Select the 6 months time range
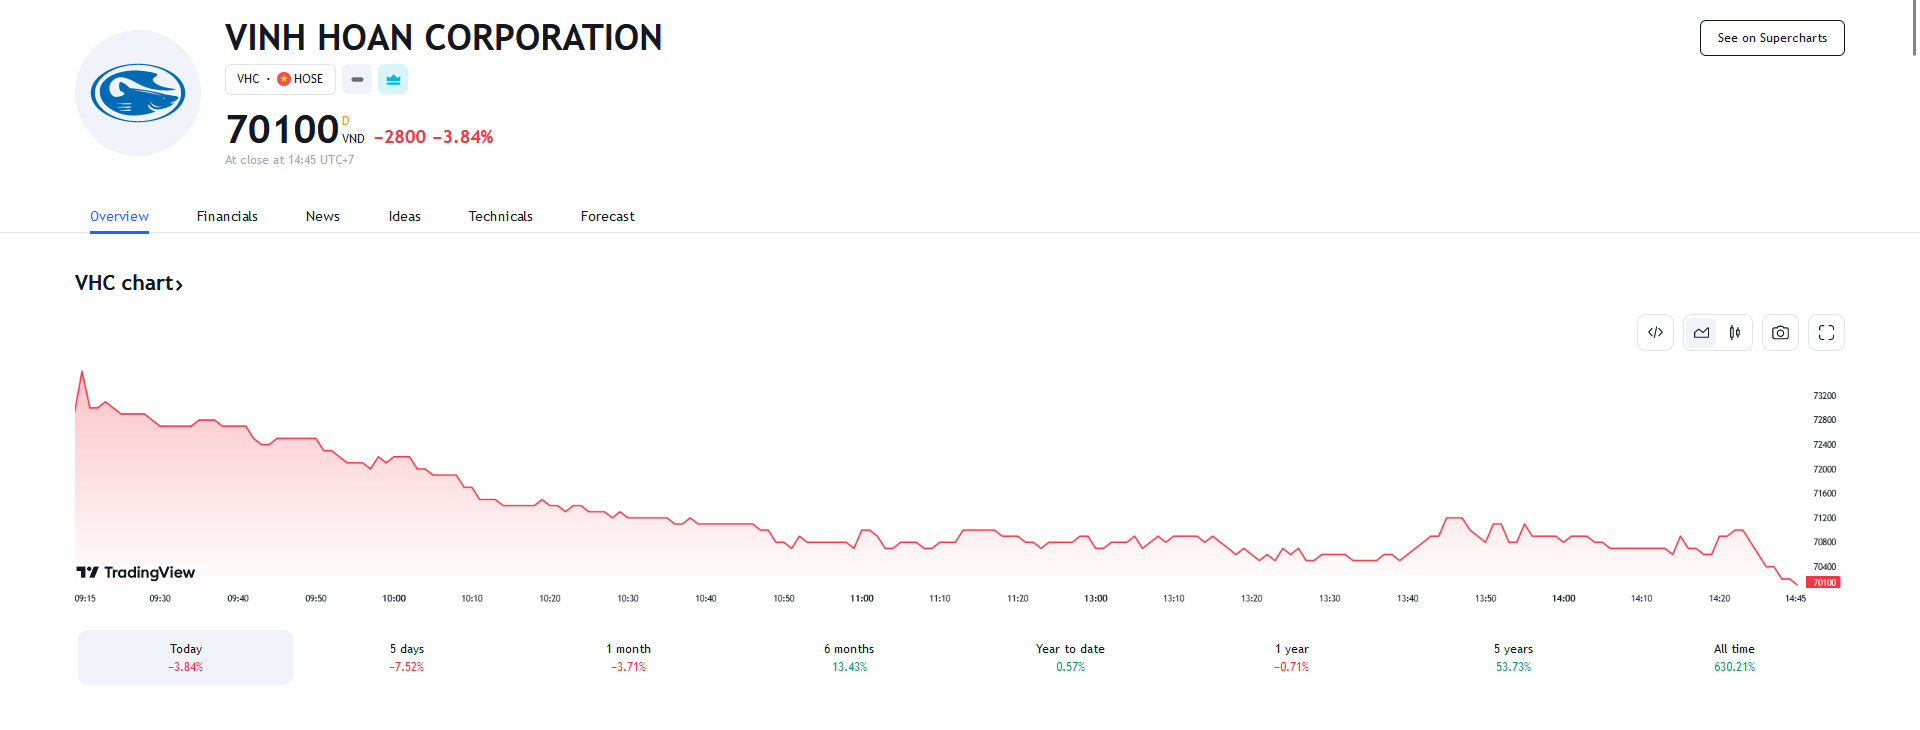The width and height of the screenshot is (1920, 730). click(849, 657)
